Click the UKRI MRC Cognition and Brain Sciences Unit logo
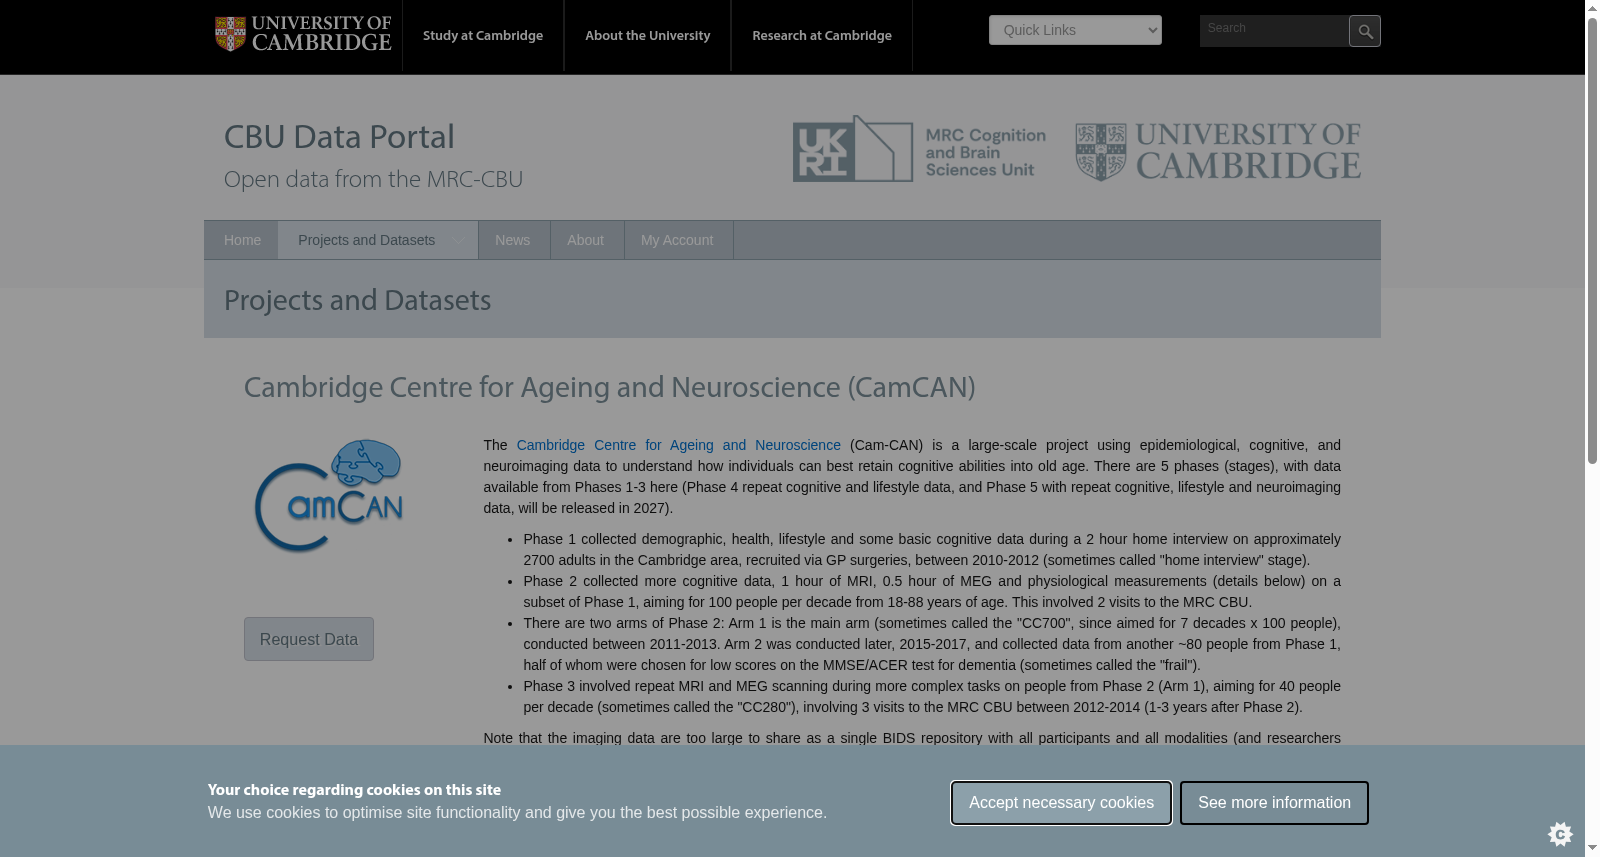This screenshot has width=1600, height=857. point(919,149)
